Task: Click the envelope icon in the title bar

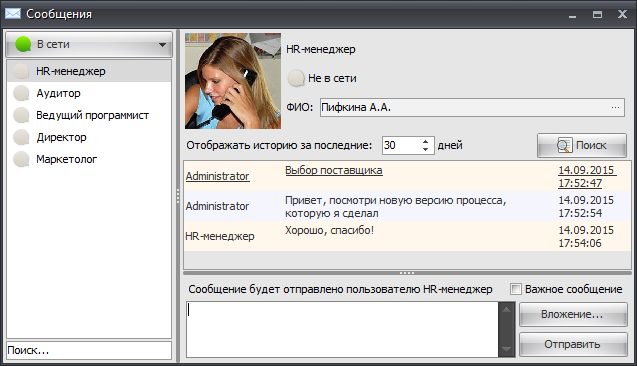Action: pos(13,14)
